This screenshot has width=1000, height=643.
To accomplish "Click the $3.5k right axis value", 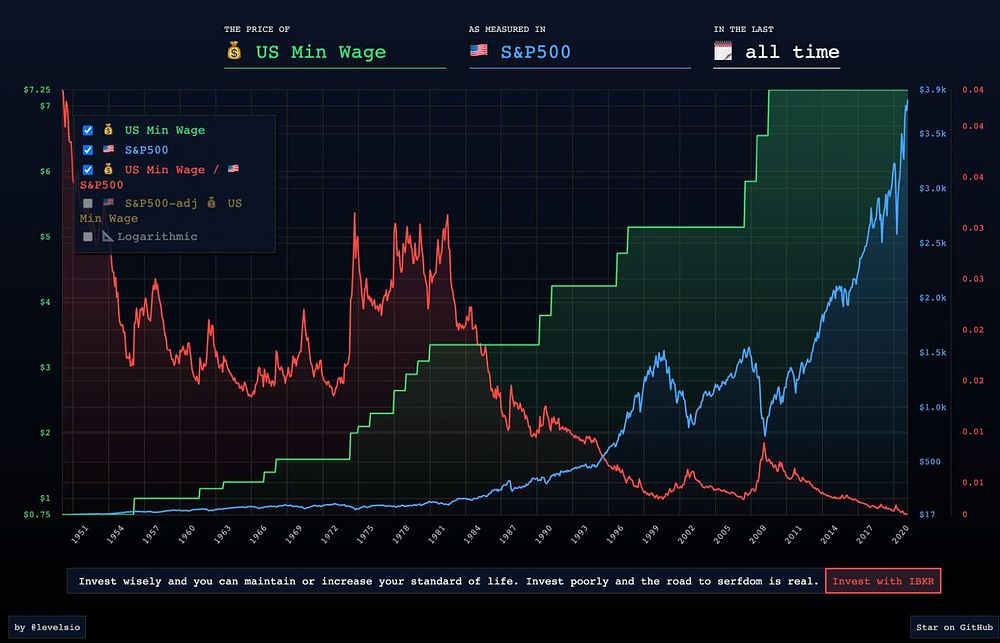I will pos(933,134).
